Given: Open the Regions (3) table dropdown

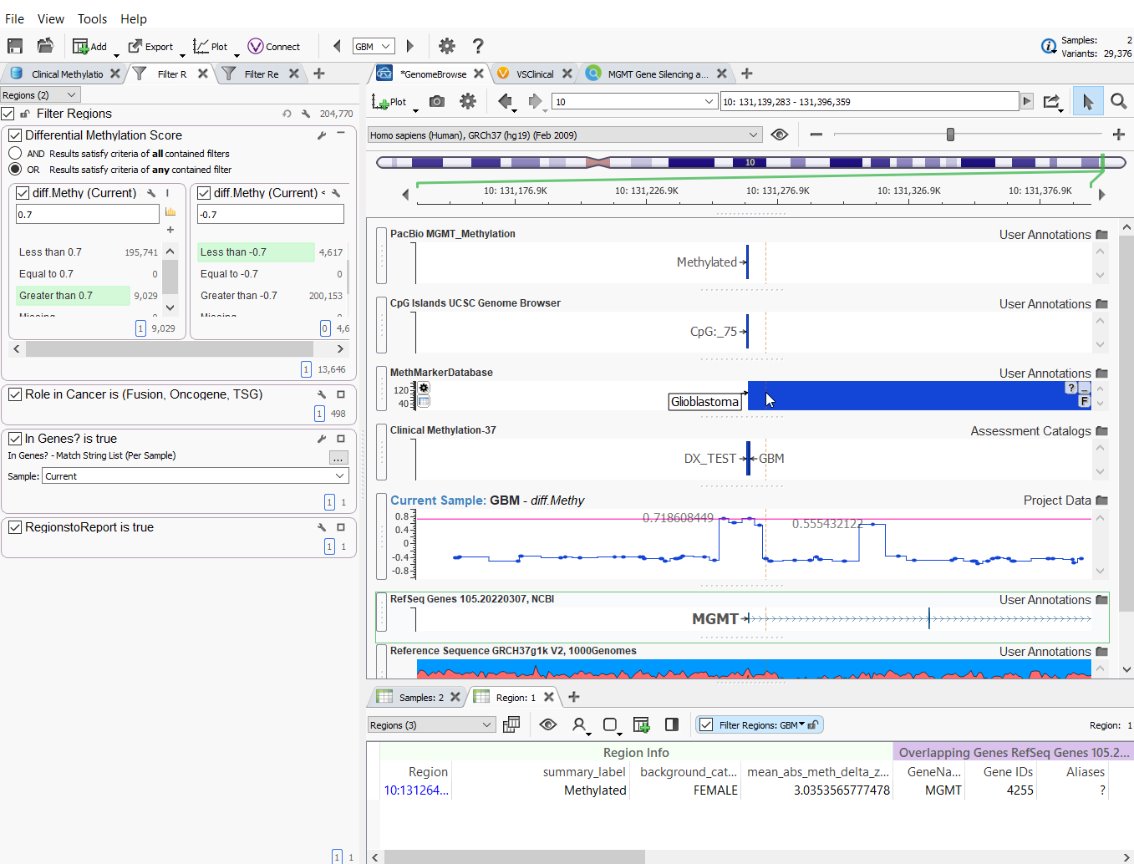Looking at the screenshot, I should (x=431, y=725).
